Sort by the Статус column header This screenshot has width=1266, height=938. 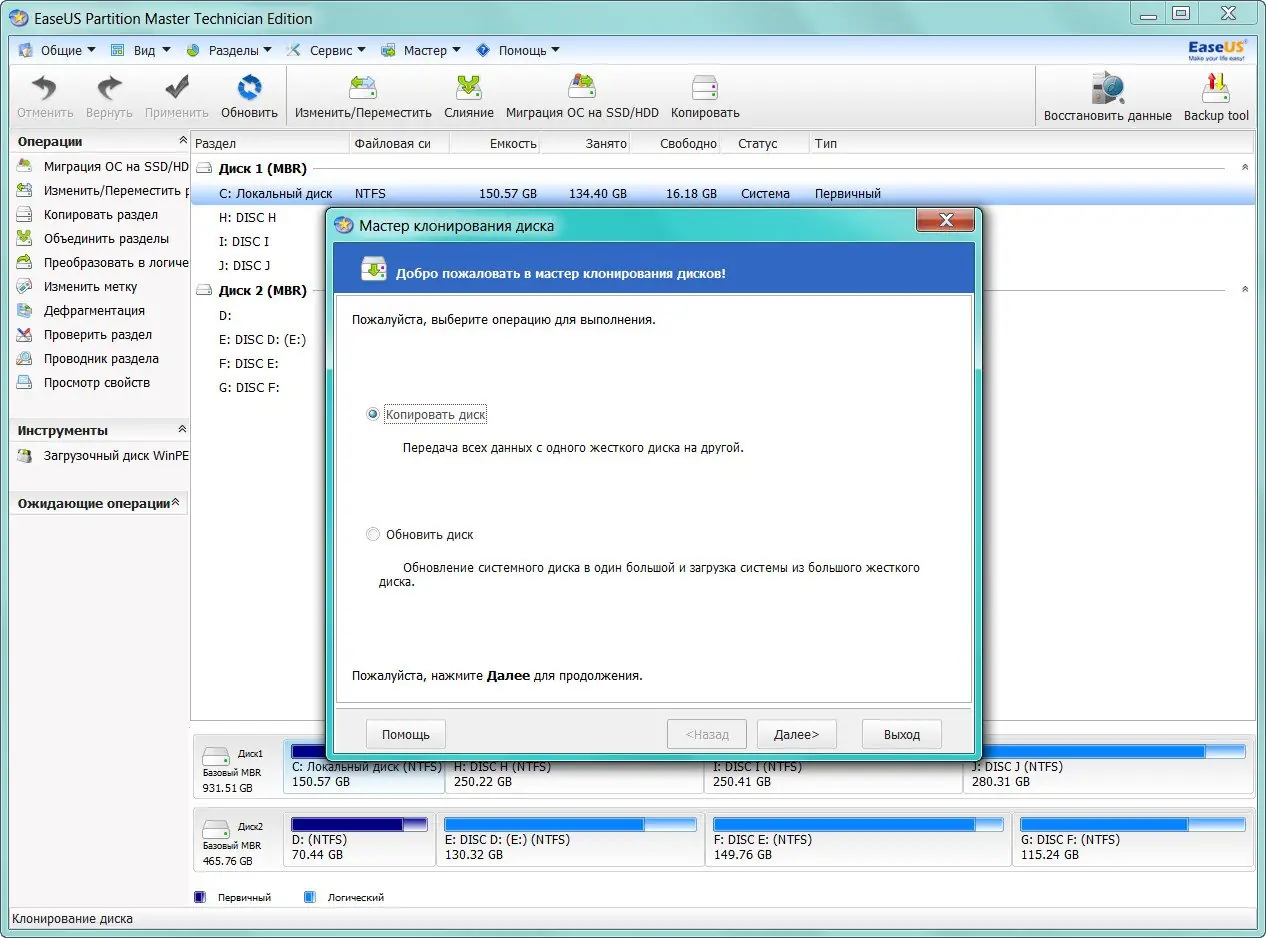coord(765,143)
